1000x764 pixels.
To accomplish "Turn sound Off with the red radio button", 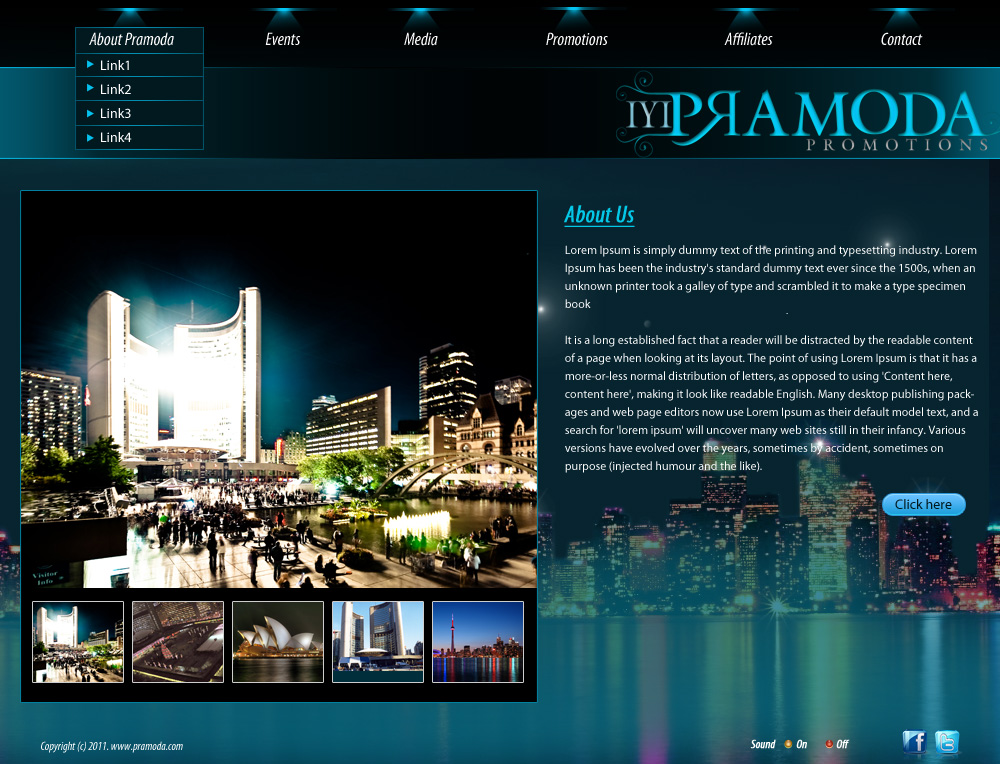I will click(x=829, y=744).
